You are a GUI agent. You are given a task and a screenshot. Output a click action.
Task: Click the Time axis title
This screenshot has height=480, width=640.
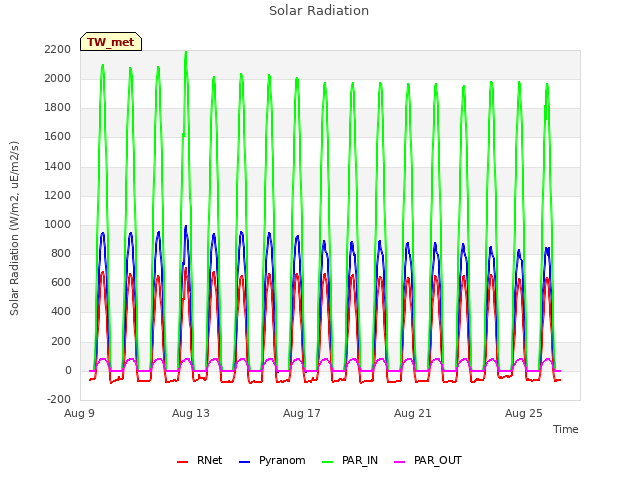[x=566, y=429]
